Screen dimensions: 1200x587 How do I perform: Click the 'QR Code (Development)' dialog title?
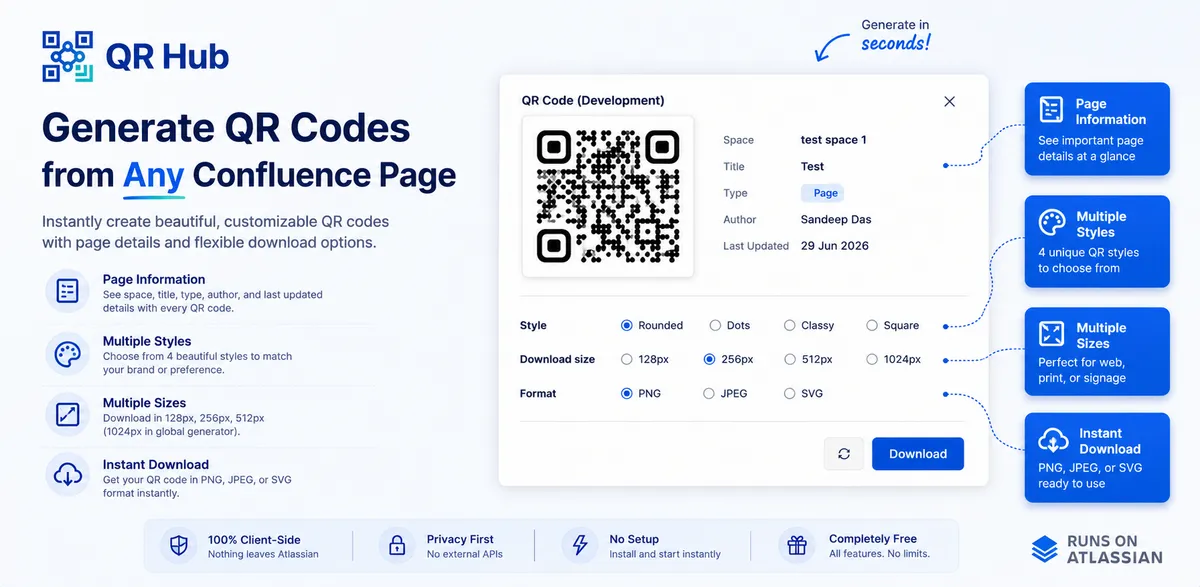click(x=593, y=101)
